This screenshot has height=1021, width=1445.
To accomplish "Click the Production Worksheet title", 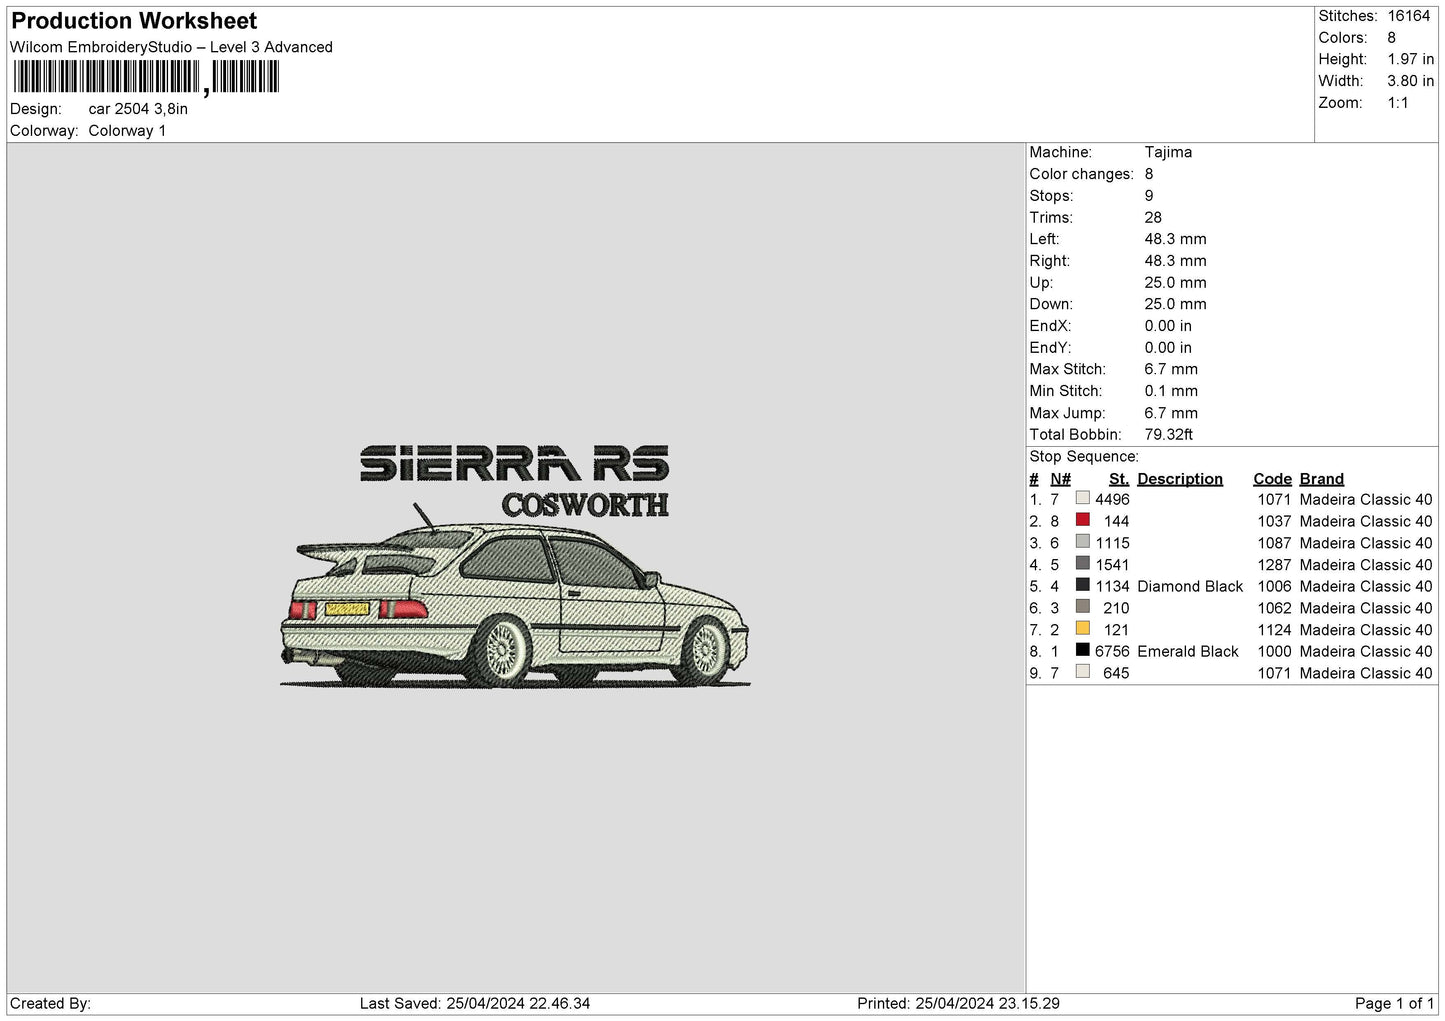I will coord(134,21).
